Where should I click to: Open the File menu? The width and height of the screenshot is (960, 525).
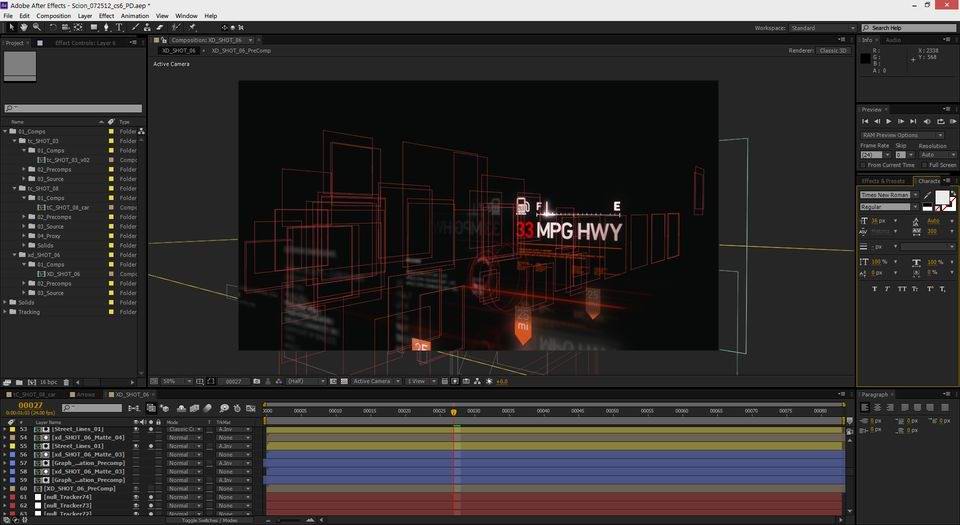(8, 16)
